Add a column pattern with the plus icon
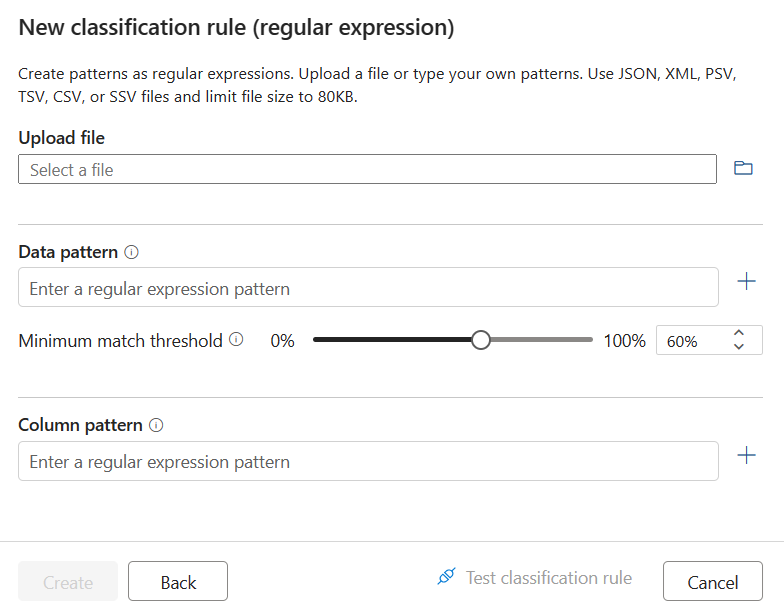 coord(746,456)
